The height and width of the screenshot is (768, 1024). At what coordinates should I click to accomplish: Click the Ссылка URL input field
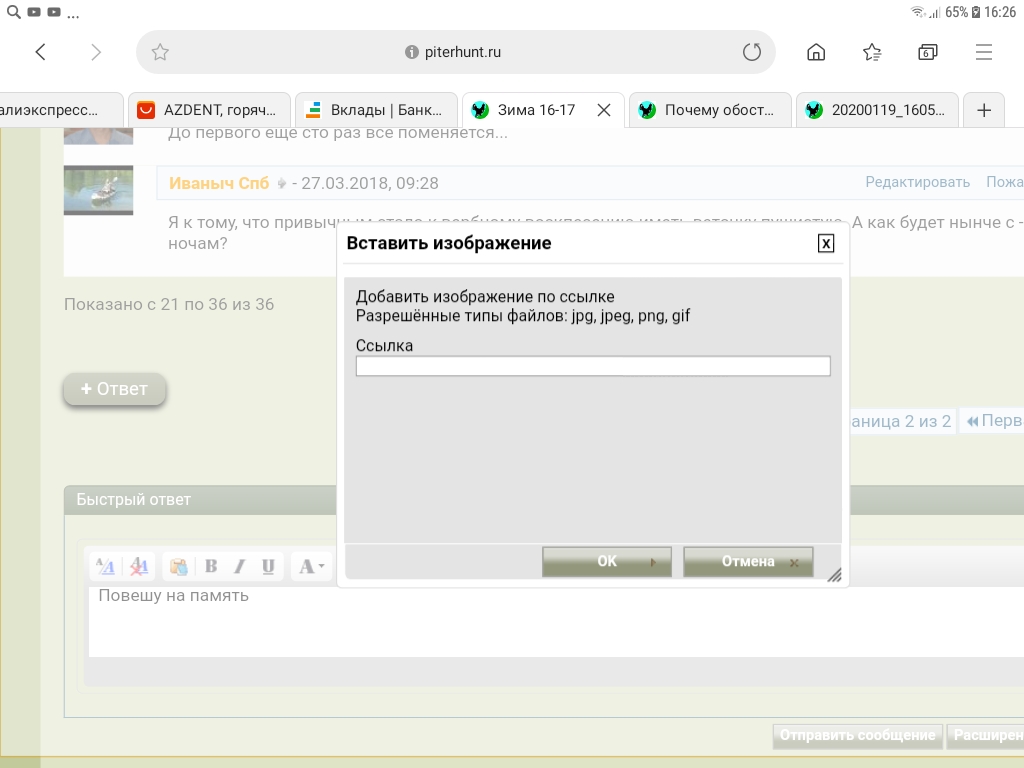click(593, 367)
